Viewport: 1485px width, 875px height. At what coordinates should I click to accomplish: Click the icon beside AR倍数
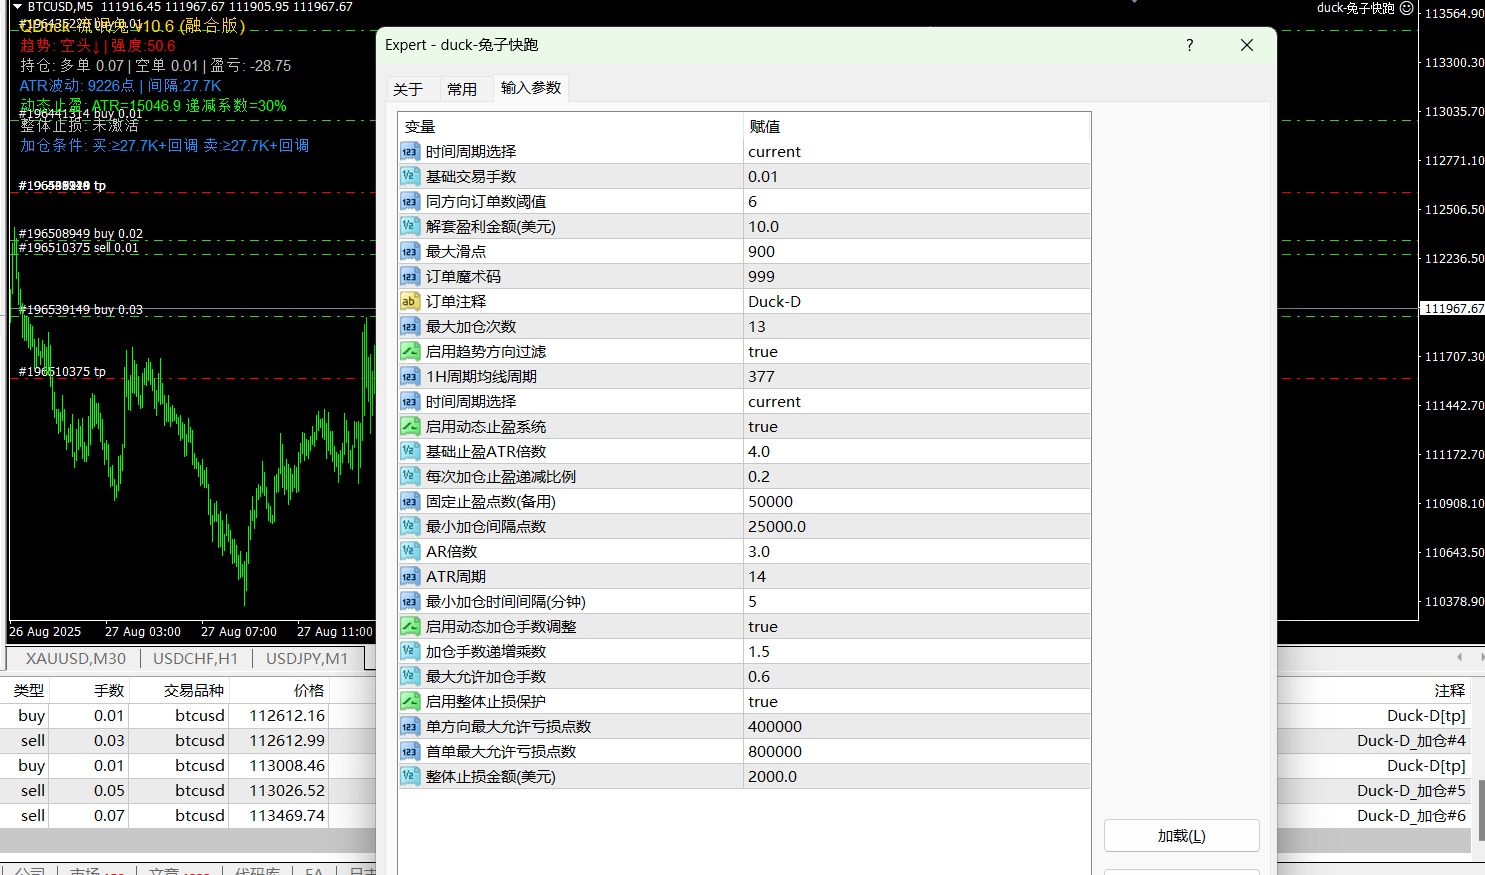coord(410,551)
